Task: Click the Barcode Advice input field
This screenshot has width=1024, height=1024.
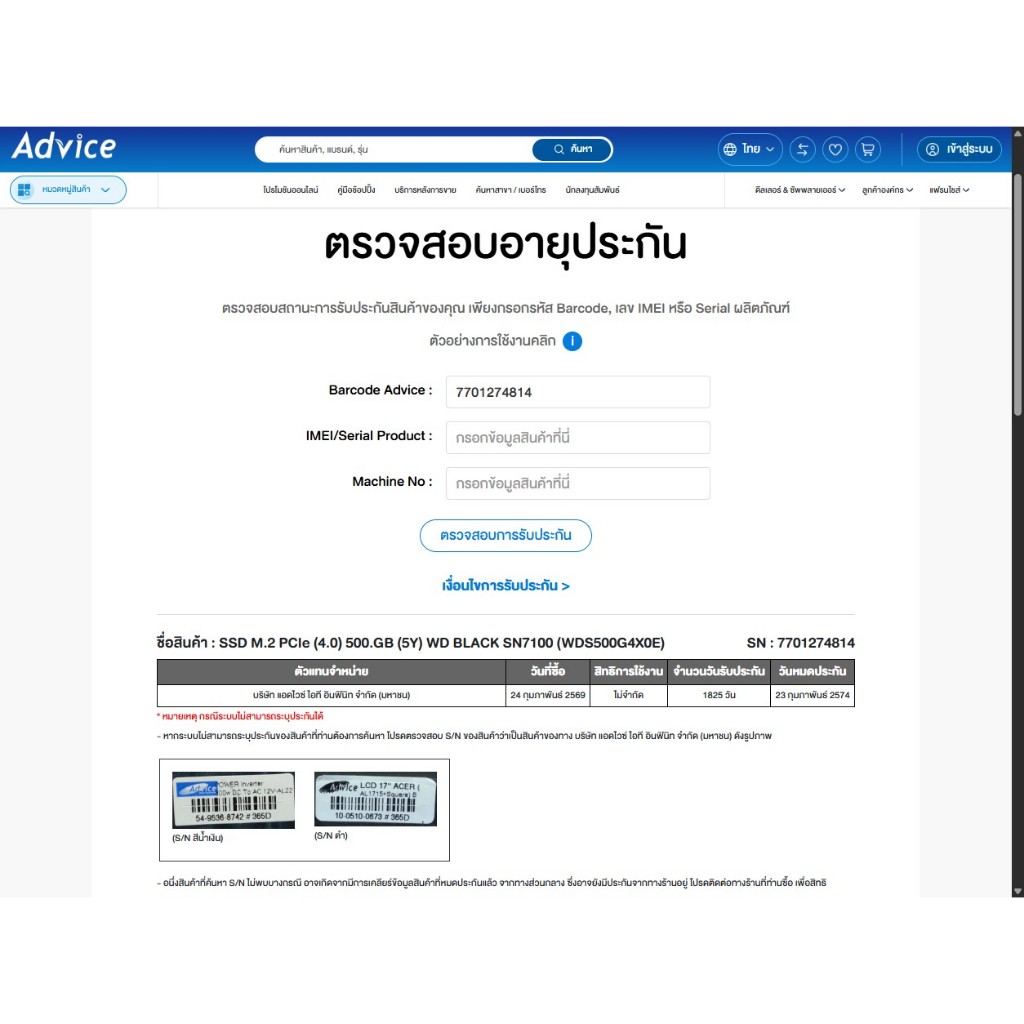Action: pos(577,392)
